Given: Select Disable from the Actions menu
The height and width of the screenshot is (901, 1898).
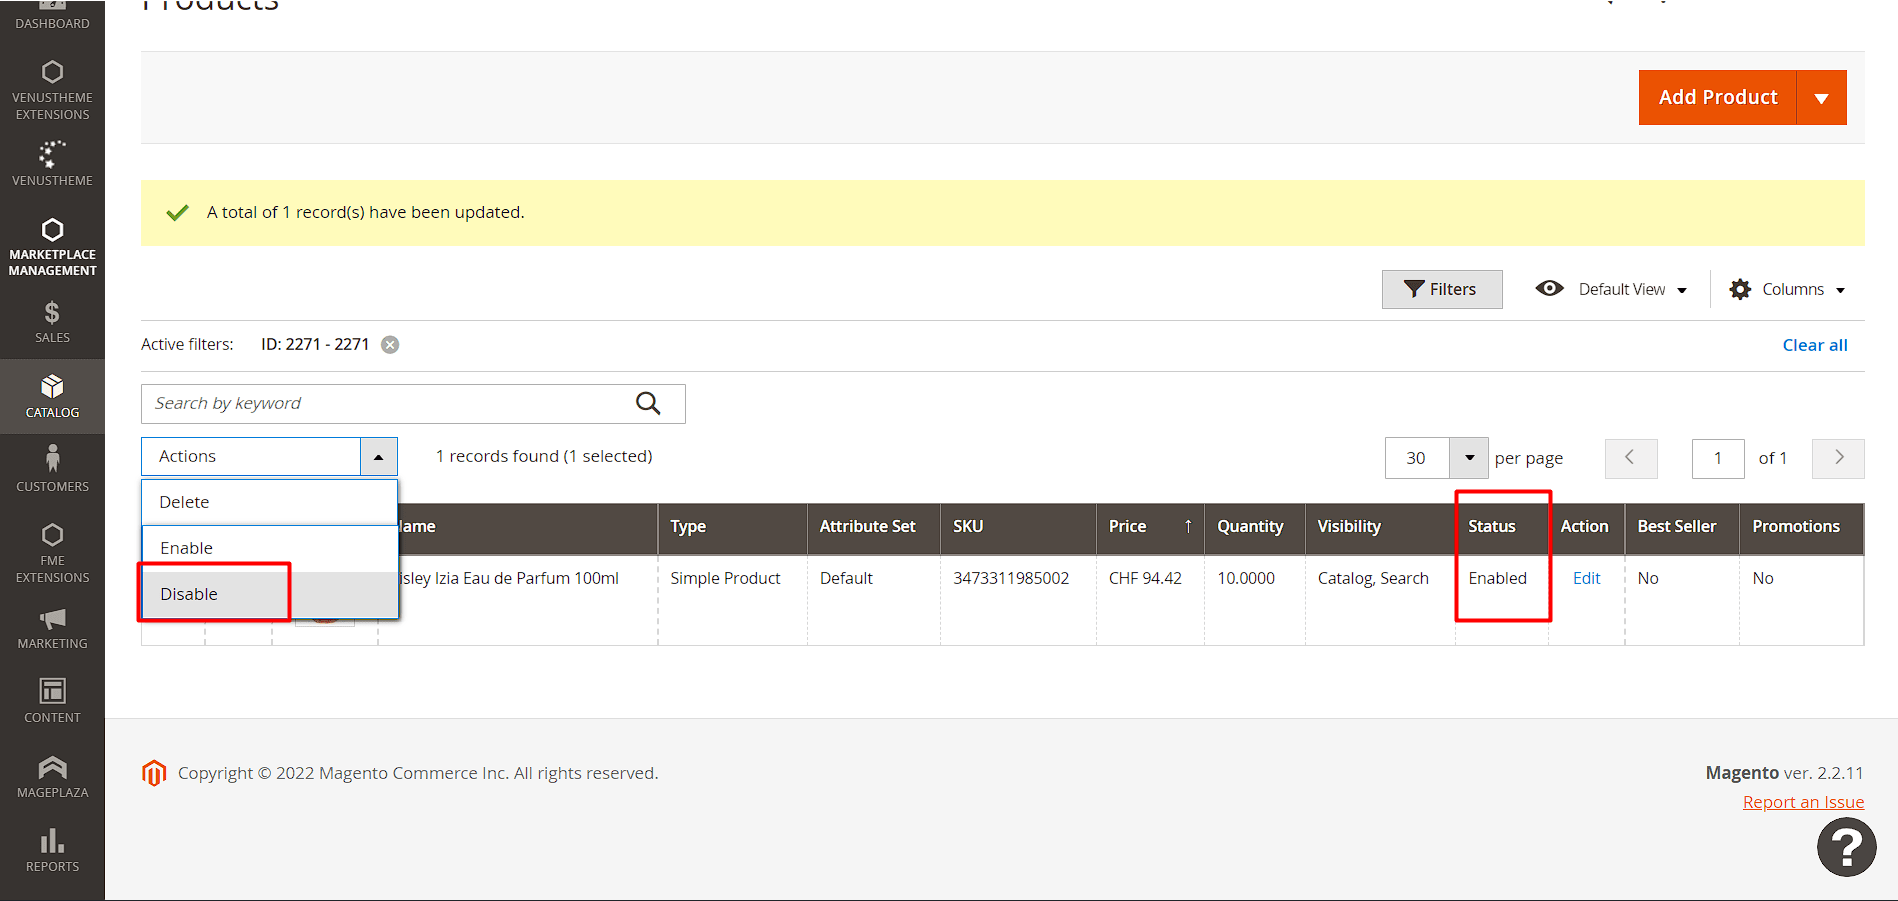Looking at the screenshot, I should 189,594.
